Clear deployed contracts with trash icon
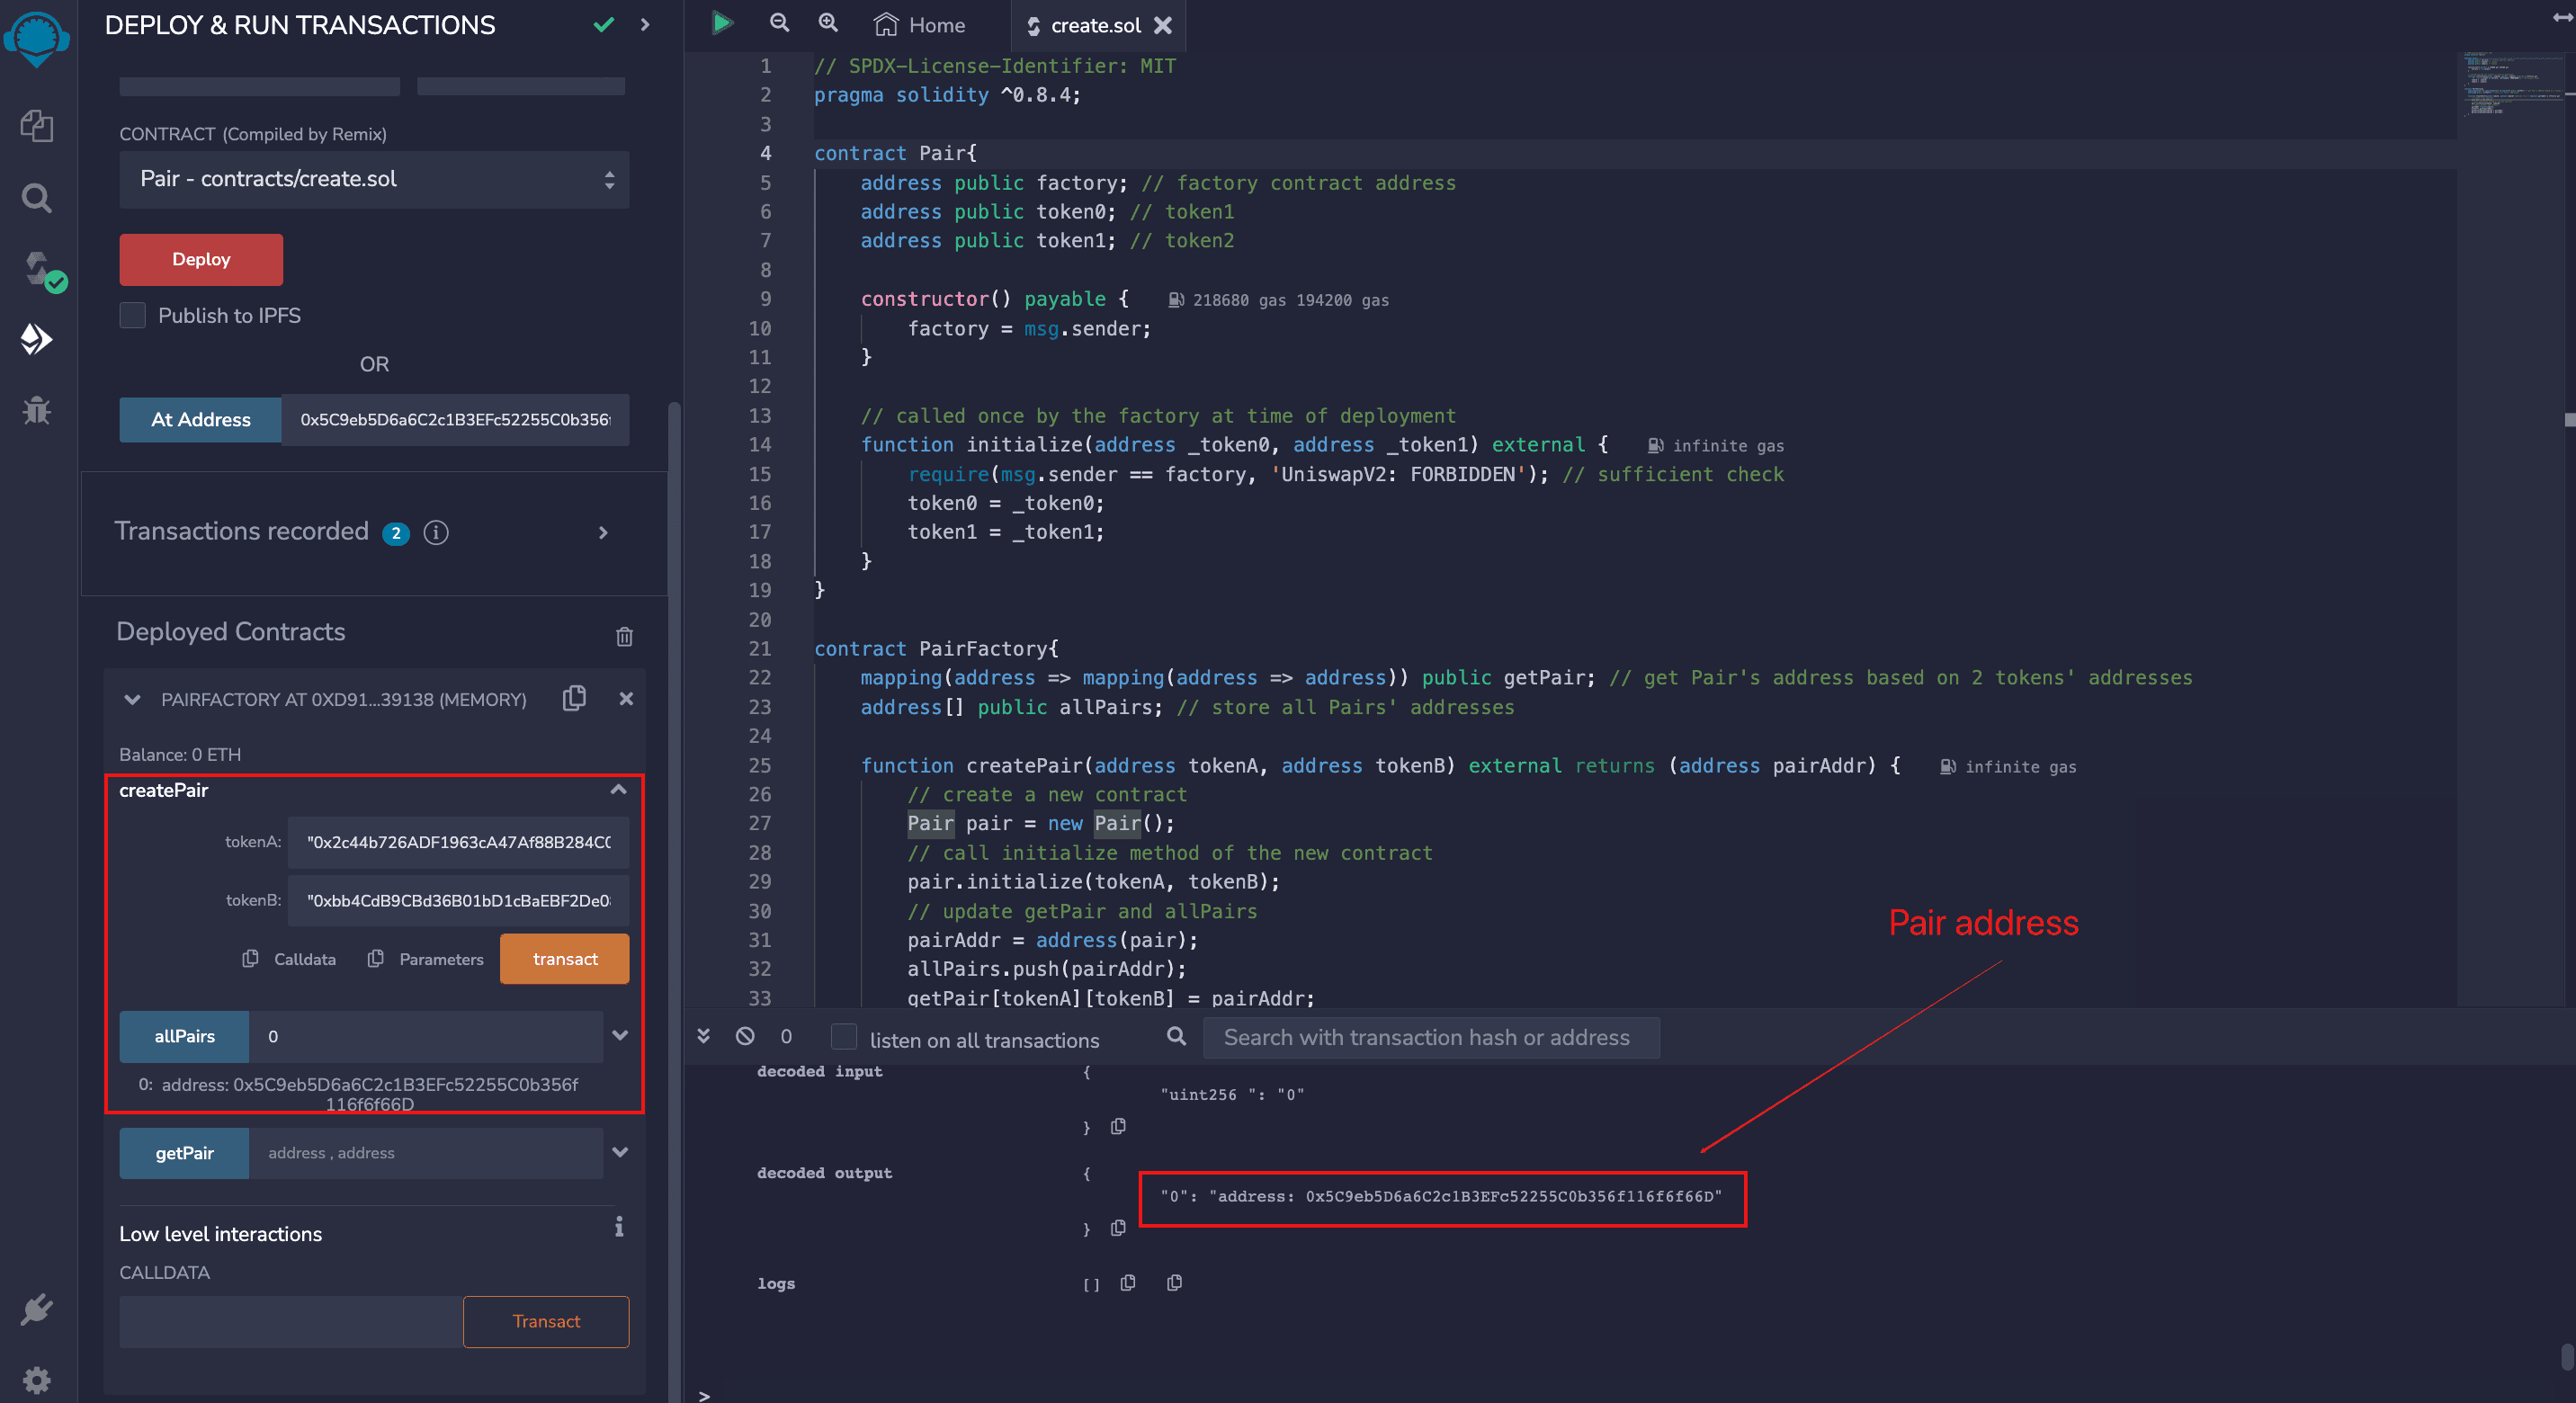 (x=624, y=636)
